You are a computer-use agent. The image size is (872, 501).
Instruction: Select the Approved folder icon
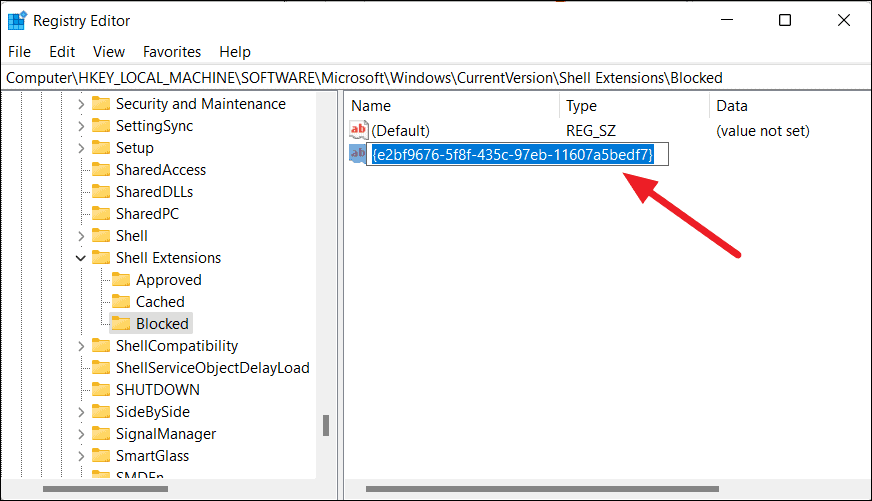coord(121,279)
